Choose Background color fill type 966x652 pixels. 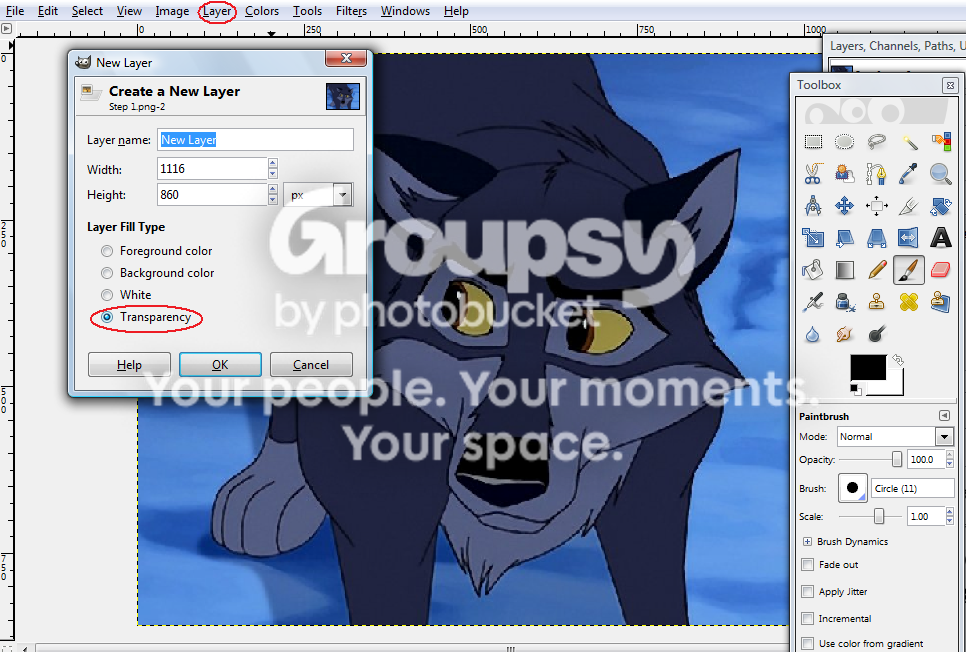coord(107,273)
